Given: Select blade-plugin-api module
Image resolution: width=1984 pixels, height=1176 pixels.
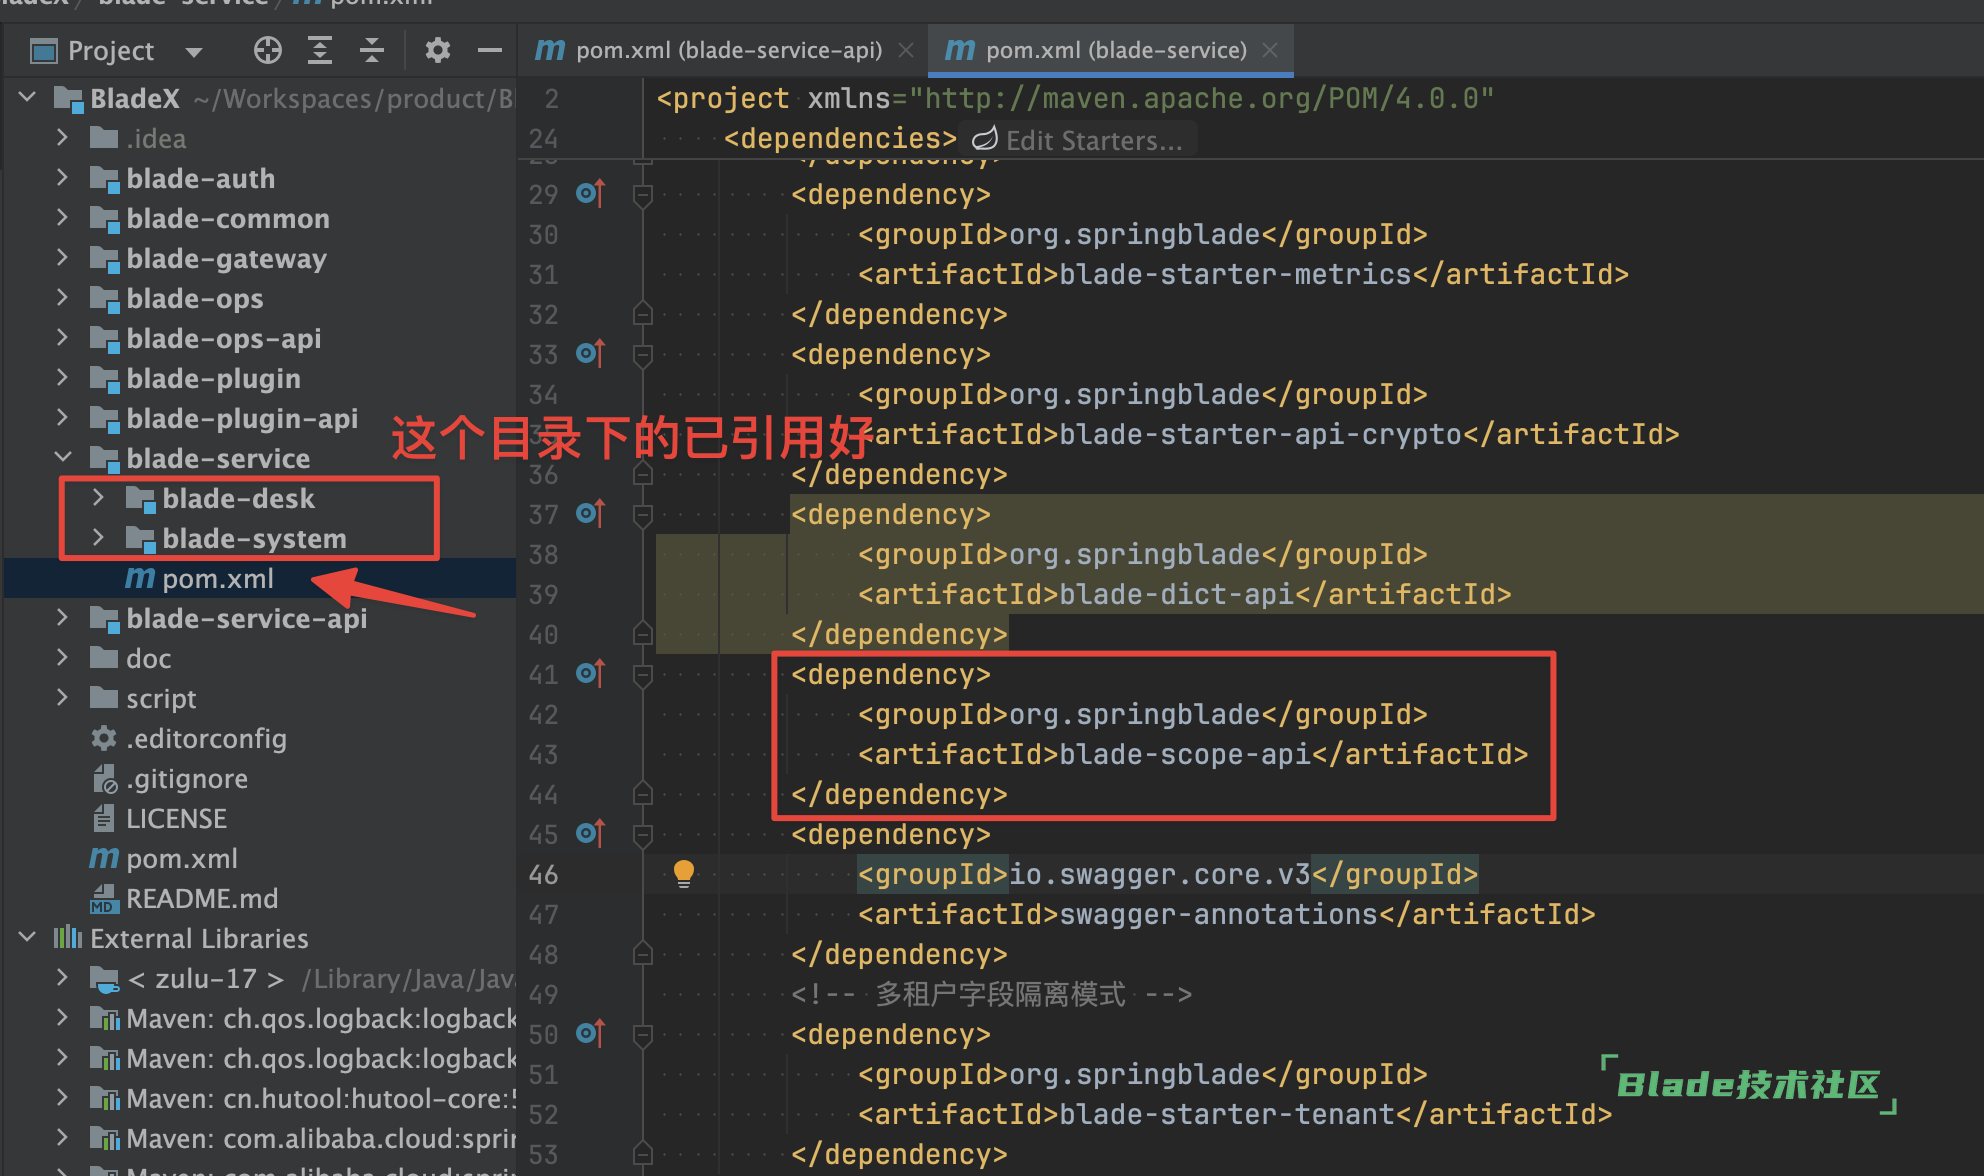Looking at the screenshot, I should tap(242, 418).
